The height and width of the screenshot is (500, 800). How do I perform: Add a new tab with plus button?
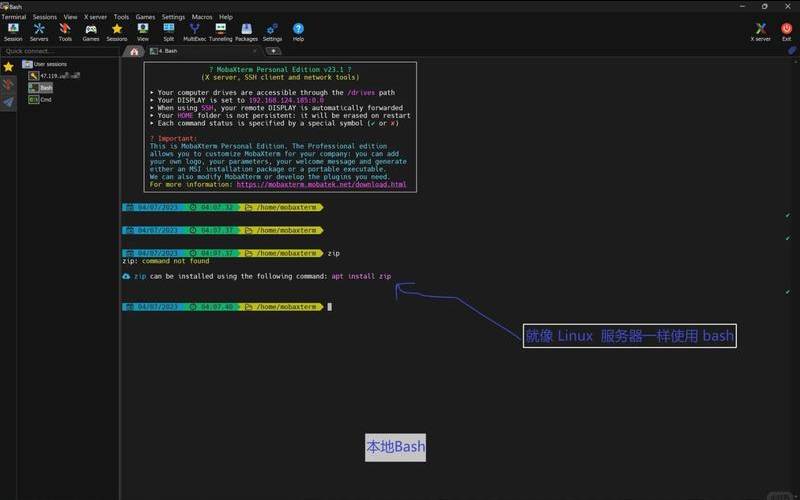click(x=273, y=51)
